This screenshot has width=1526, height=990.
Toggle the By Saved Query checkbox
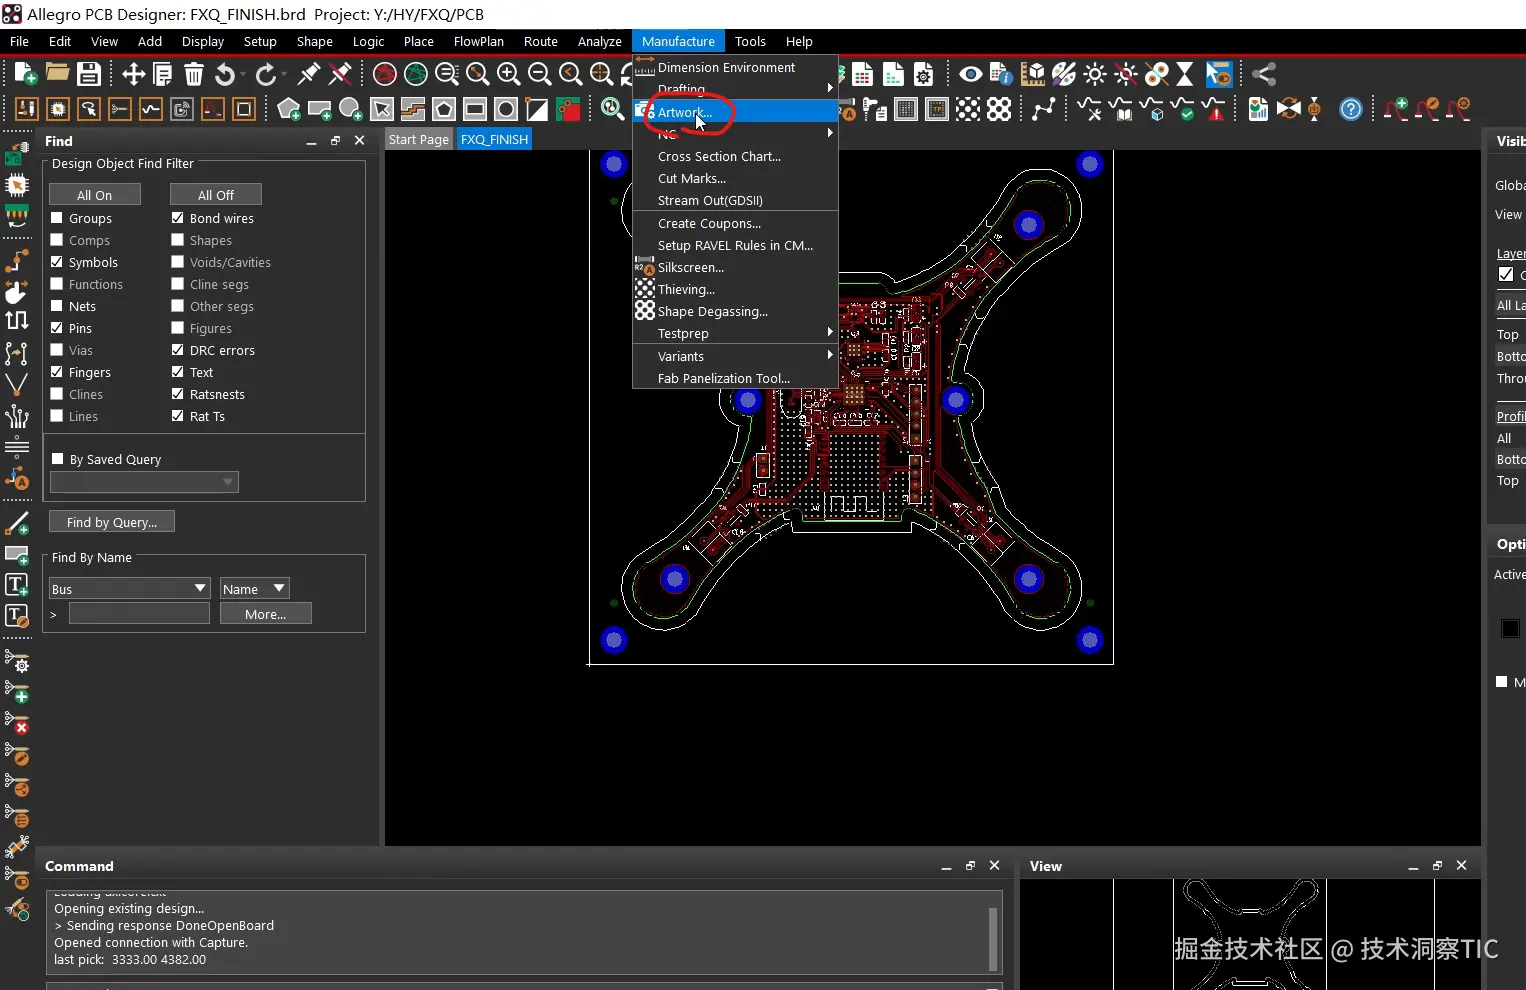[58, 459]
